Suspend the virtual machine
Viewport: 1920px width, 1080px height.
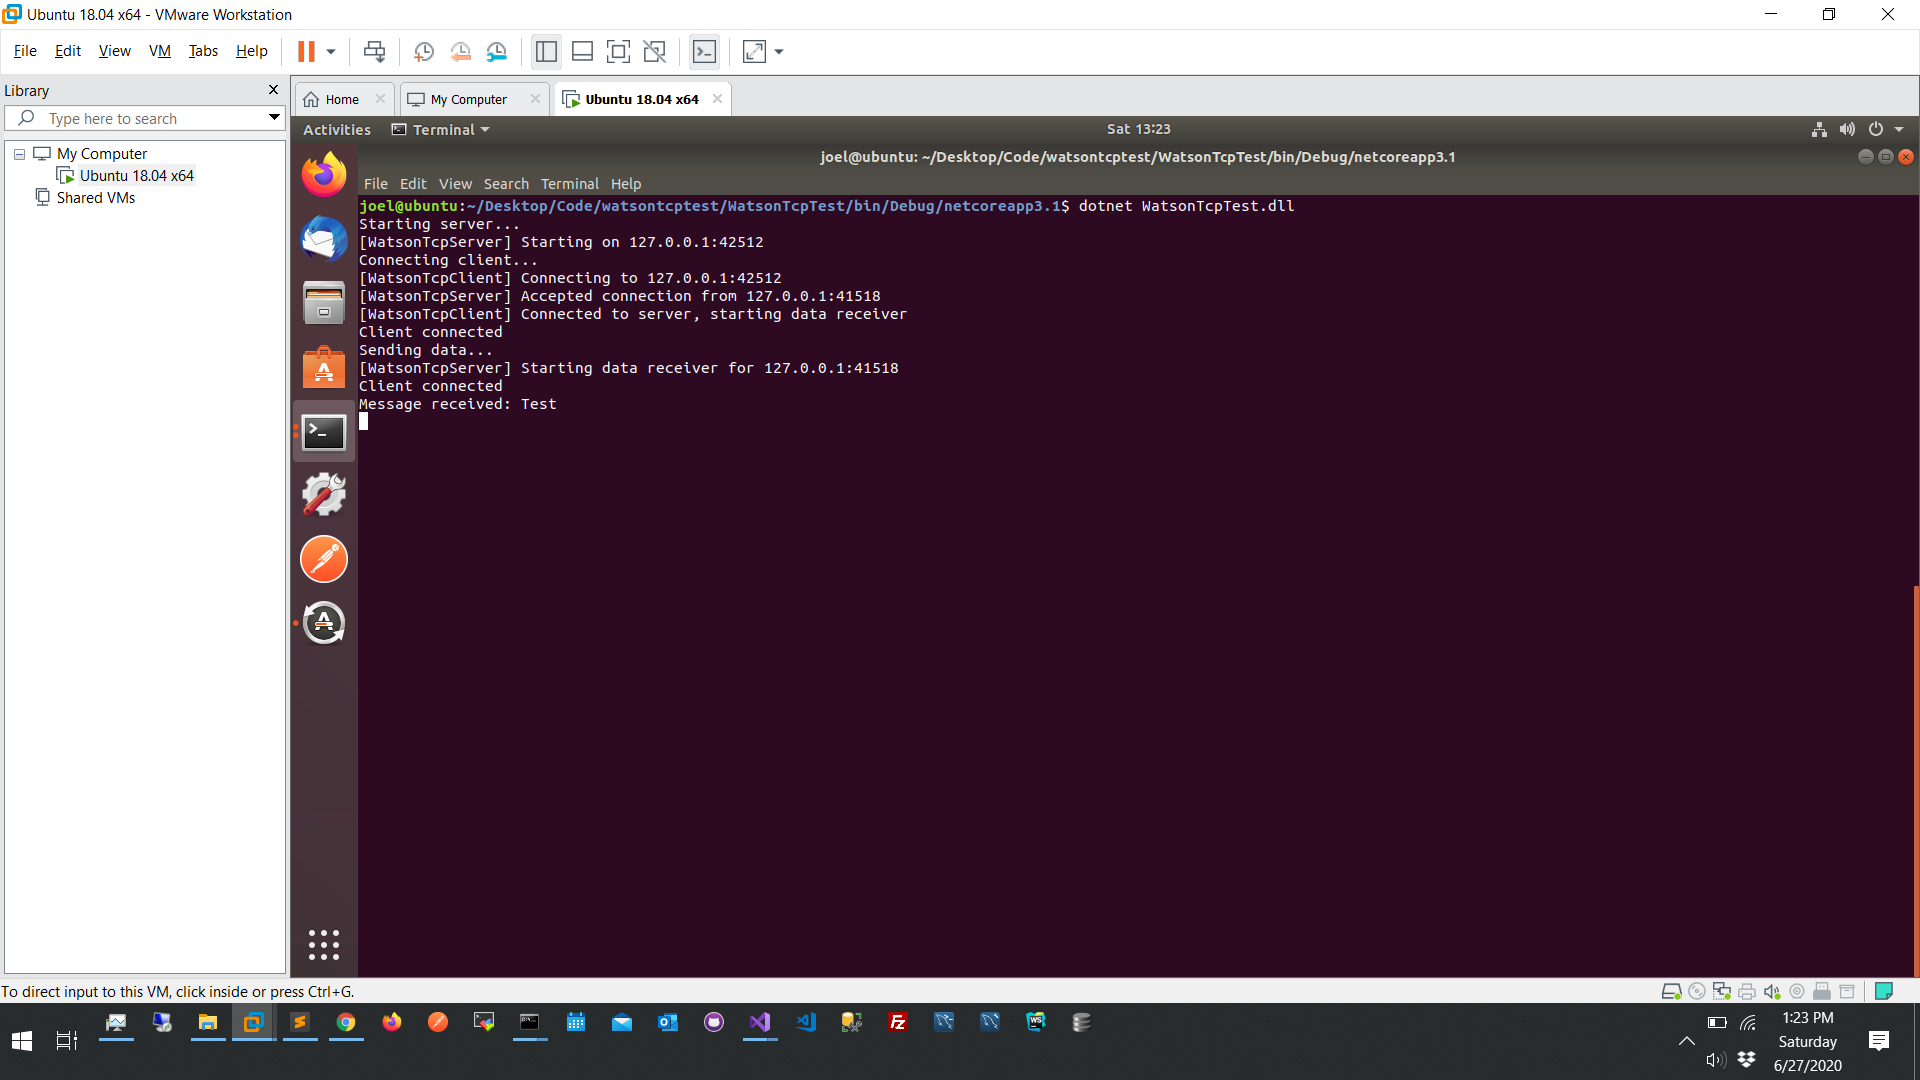306,51
